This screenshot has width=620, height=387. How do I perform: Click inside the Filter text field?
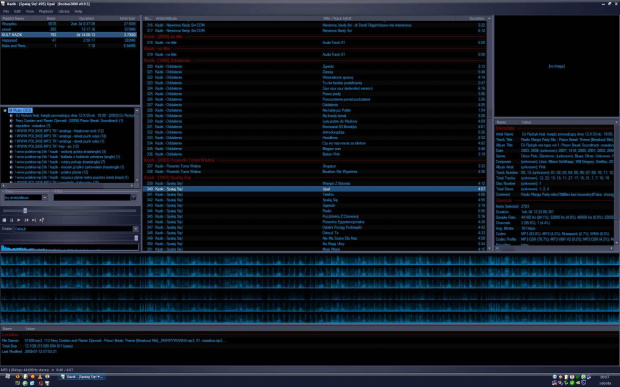[92, 197]
